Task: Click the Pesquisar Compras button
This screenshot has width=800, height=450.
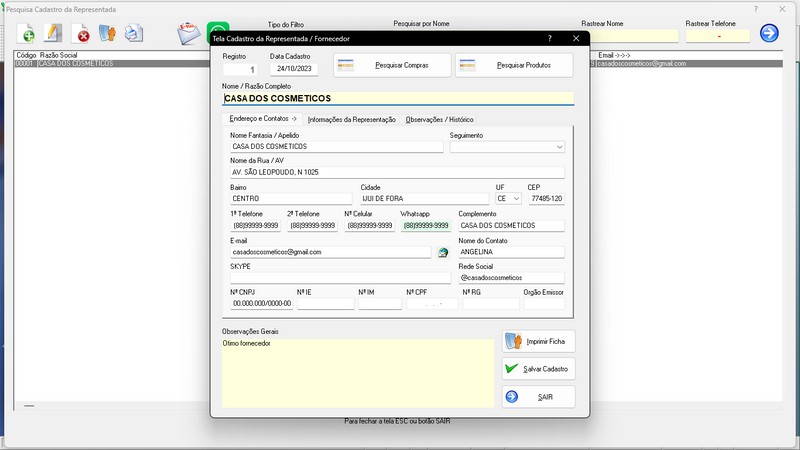Action: (392, 65)
